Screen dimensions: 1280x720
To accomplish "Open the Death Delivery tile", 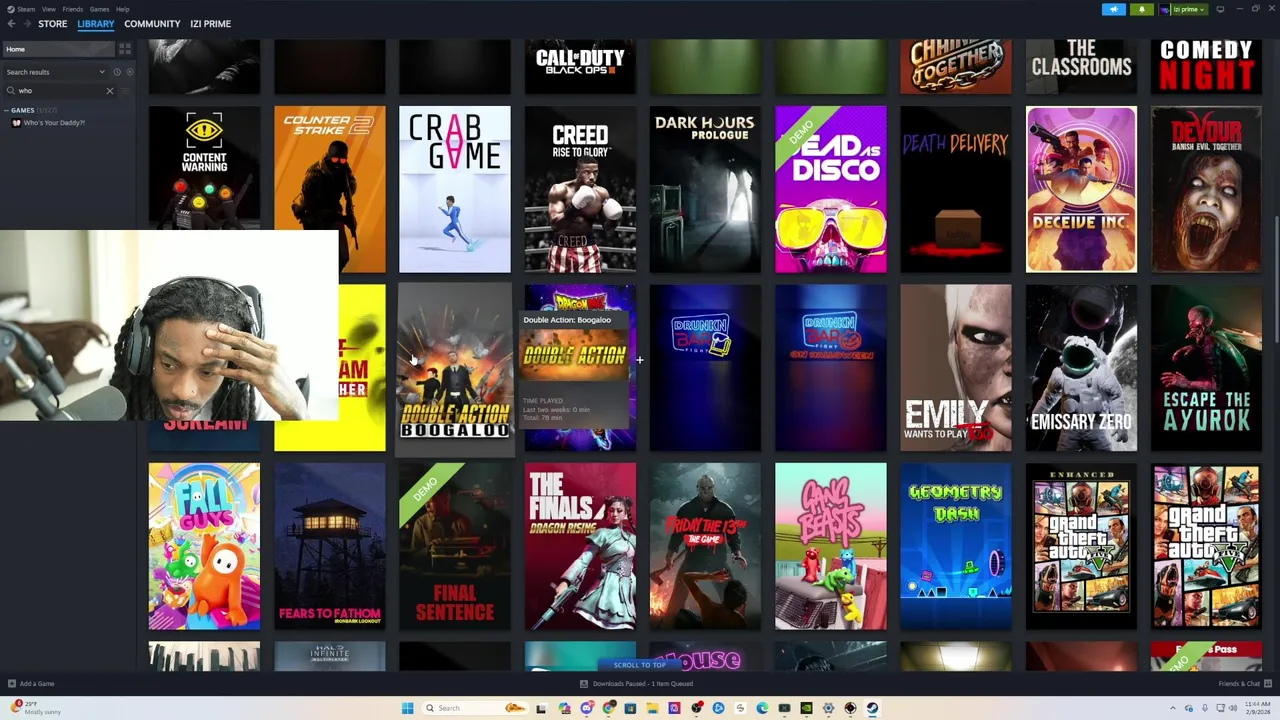I will click(956, 189).
